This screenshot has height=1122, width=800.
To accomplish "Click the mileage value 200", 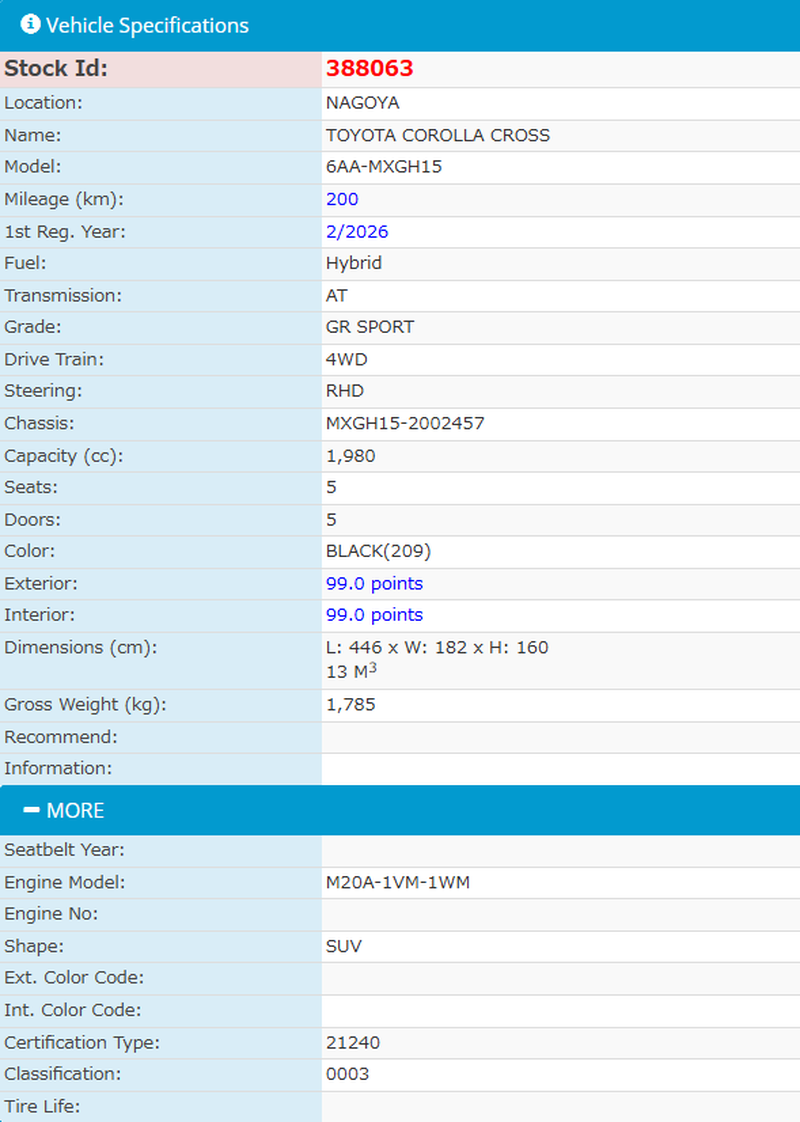I will coord(342,199).
